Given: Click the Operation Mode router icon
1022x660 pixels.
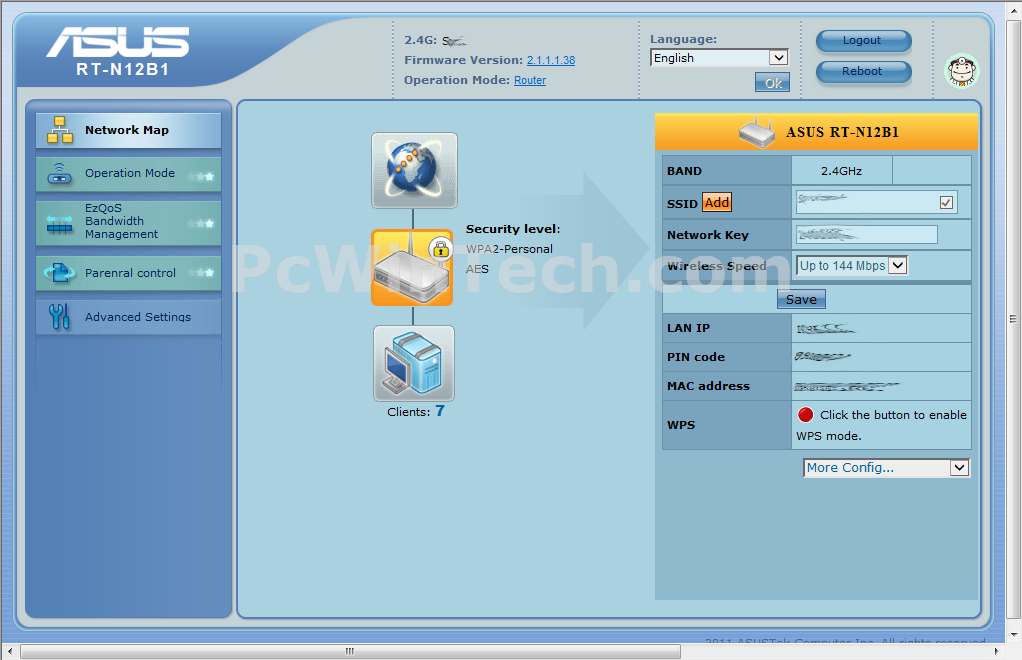Looking at the screenshot, I should pyautogui.click(x=59, y=174).
